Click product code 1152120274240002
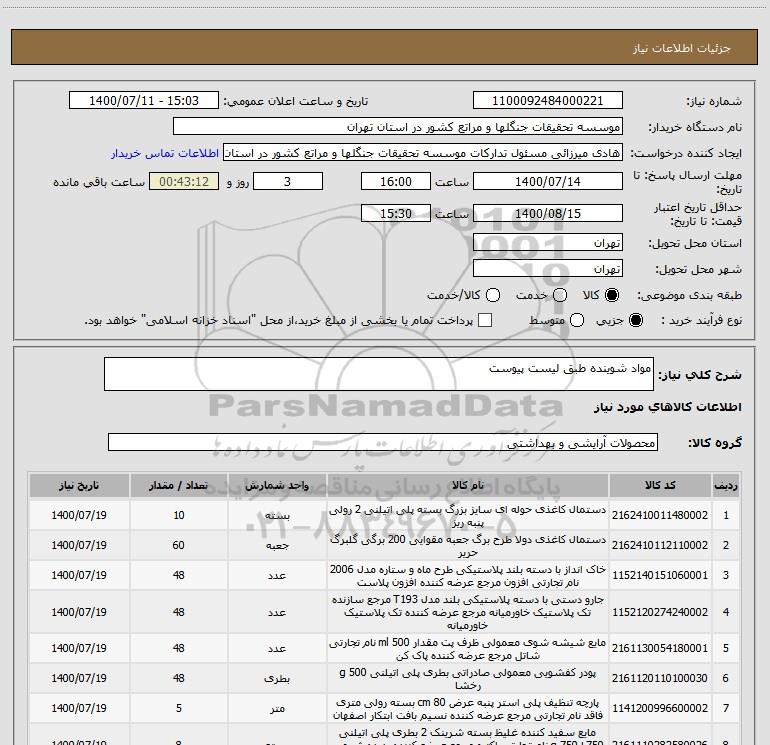The width and height of the screenshot is (770, 745). click(660, 612)
